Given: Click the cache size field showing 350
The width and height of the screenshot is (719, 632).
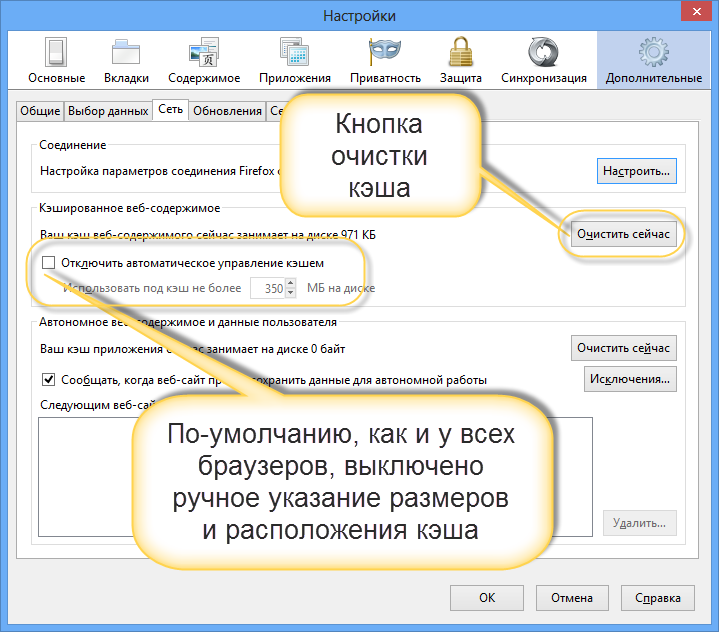Looking at the screenshot, I should (x=268, y=288).
